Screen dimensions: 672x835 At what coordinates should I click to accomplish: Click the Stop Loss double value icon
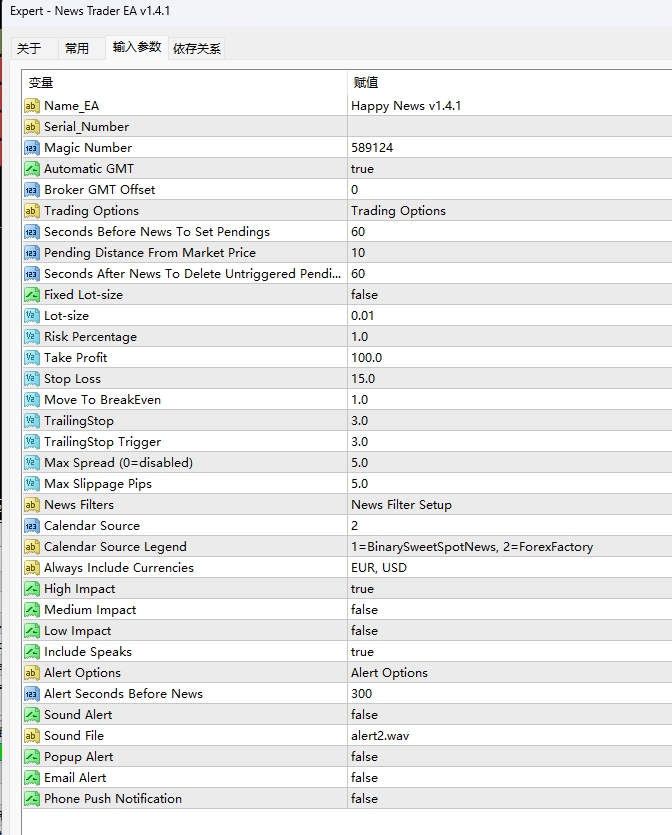pyautogui.click(x=31, y=378)
